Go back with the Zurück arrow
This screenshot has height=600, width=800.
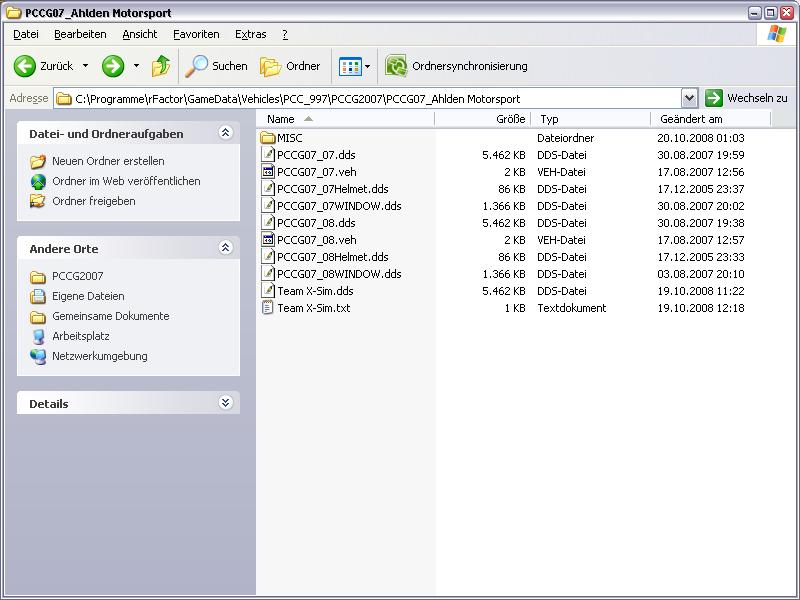(x=24, y=66)
